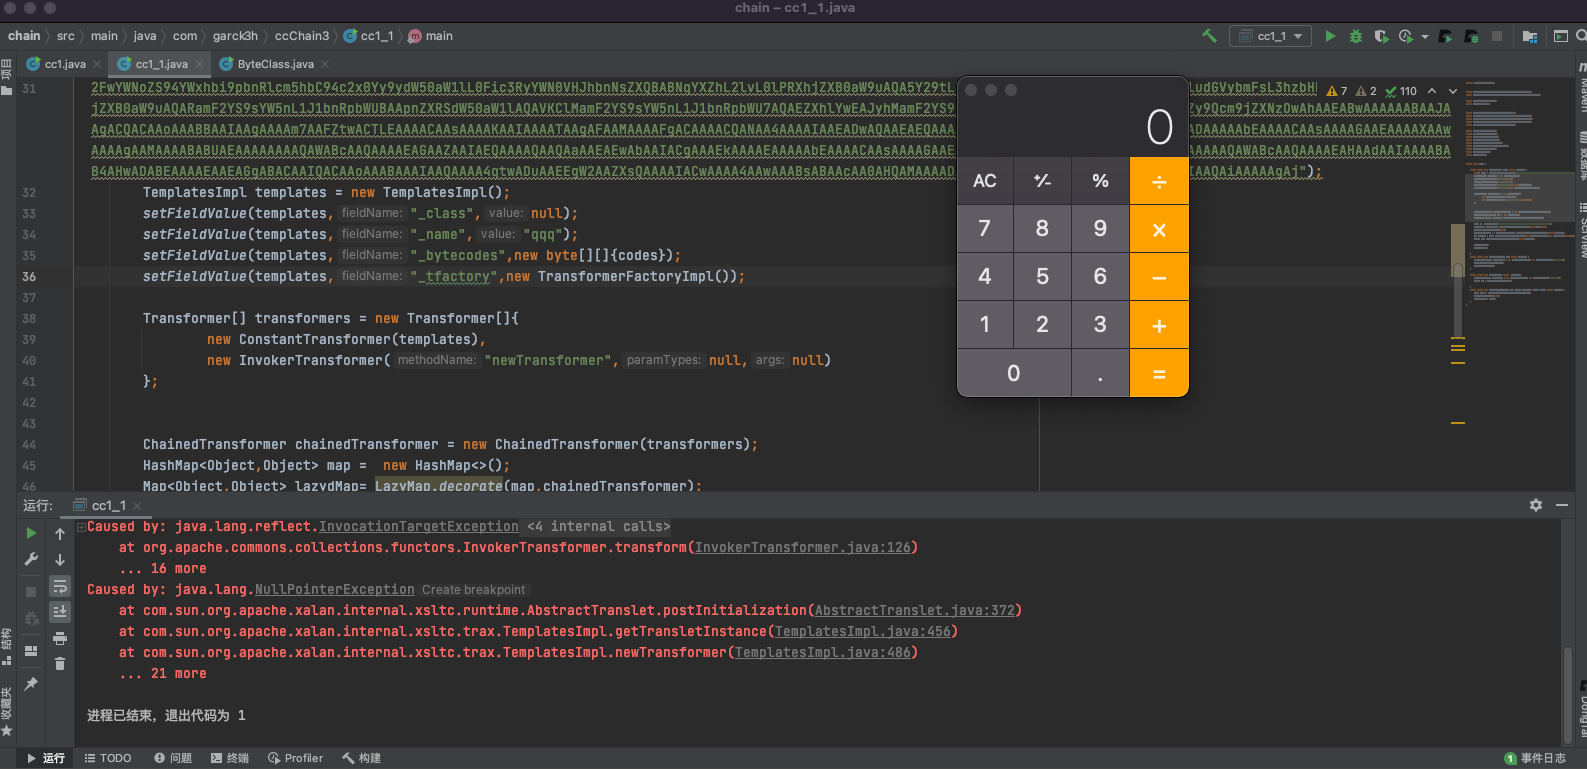Clear console with trash icon
This screenshot has height=769, width=1587.
tap(60, 663)
